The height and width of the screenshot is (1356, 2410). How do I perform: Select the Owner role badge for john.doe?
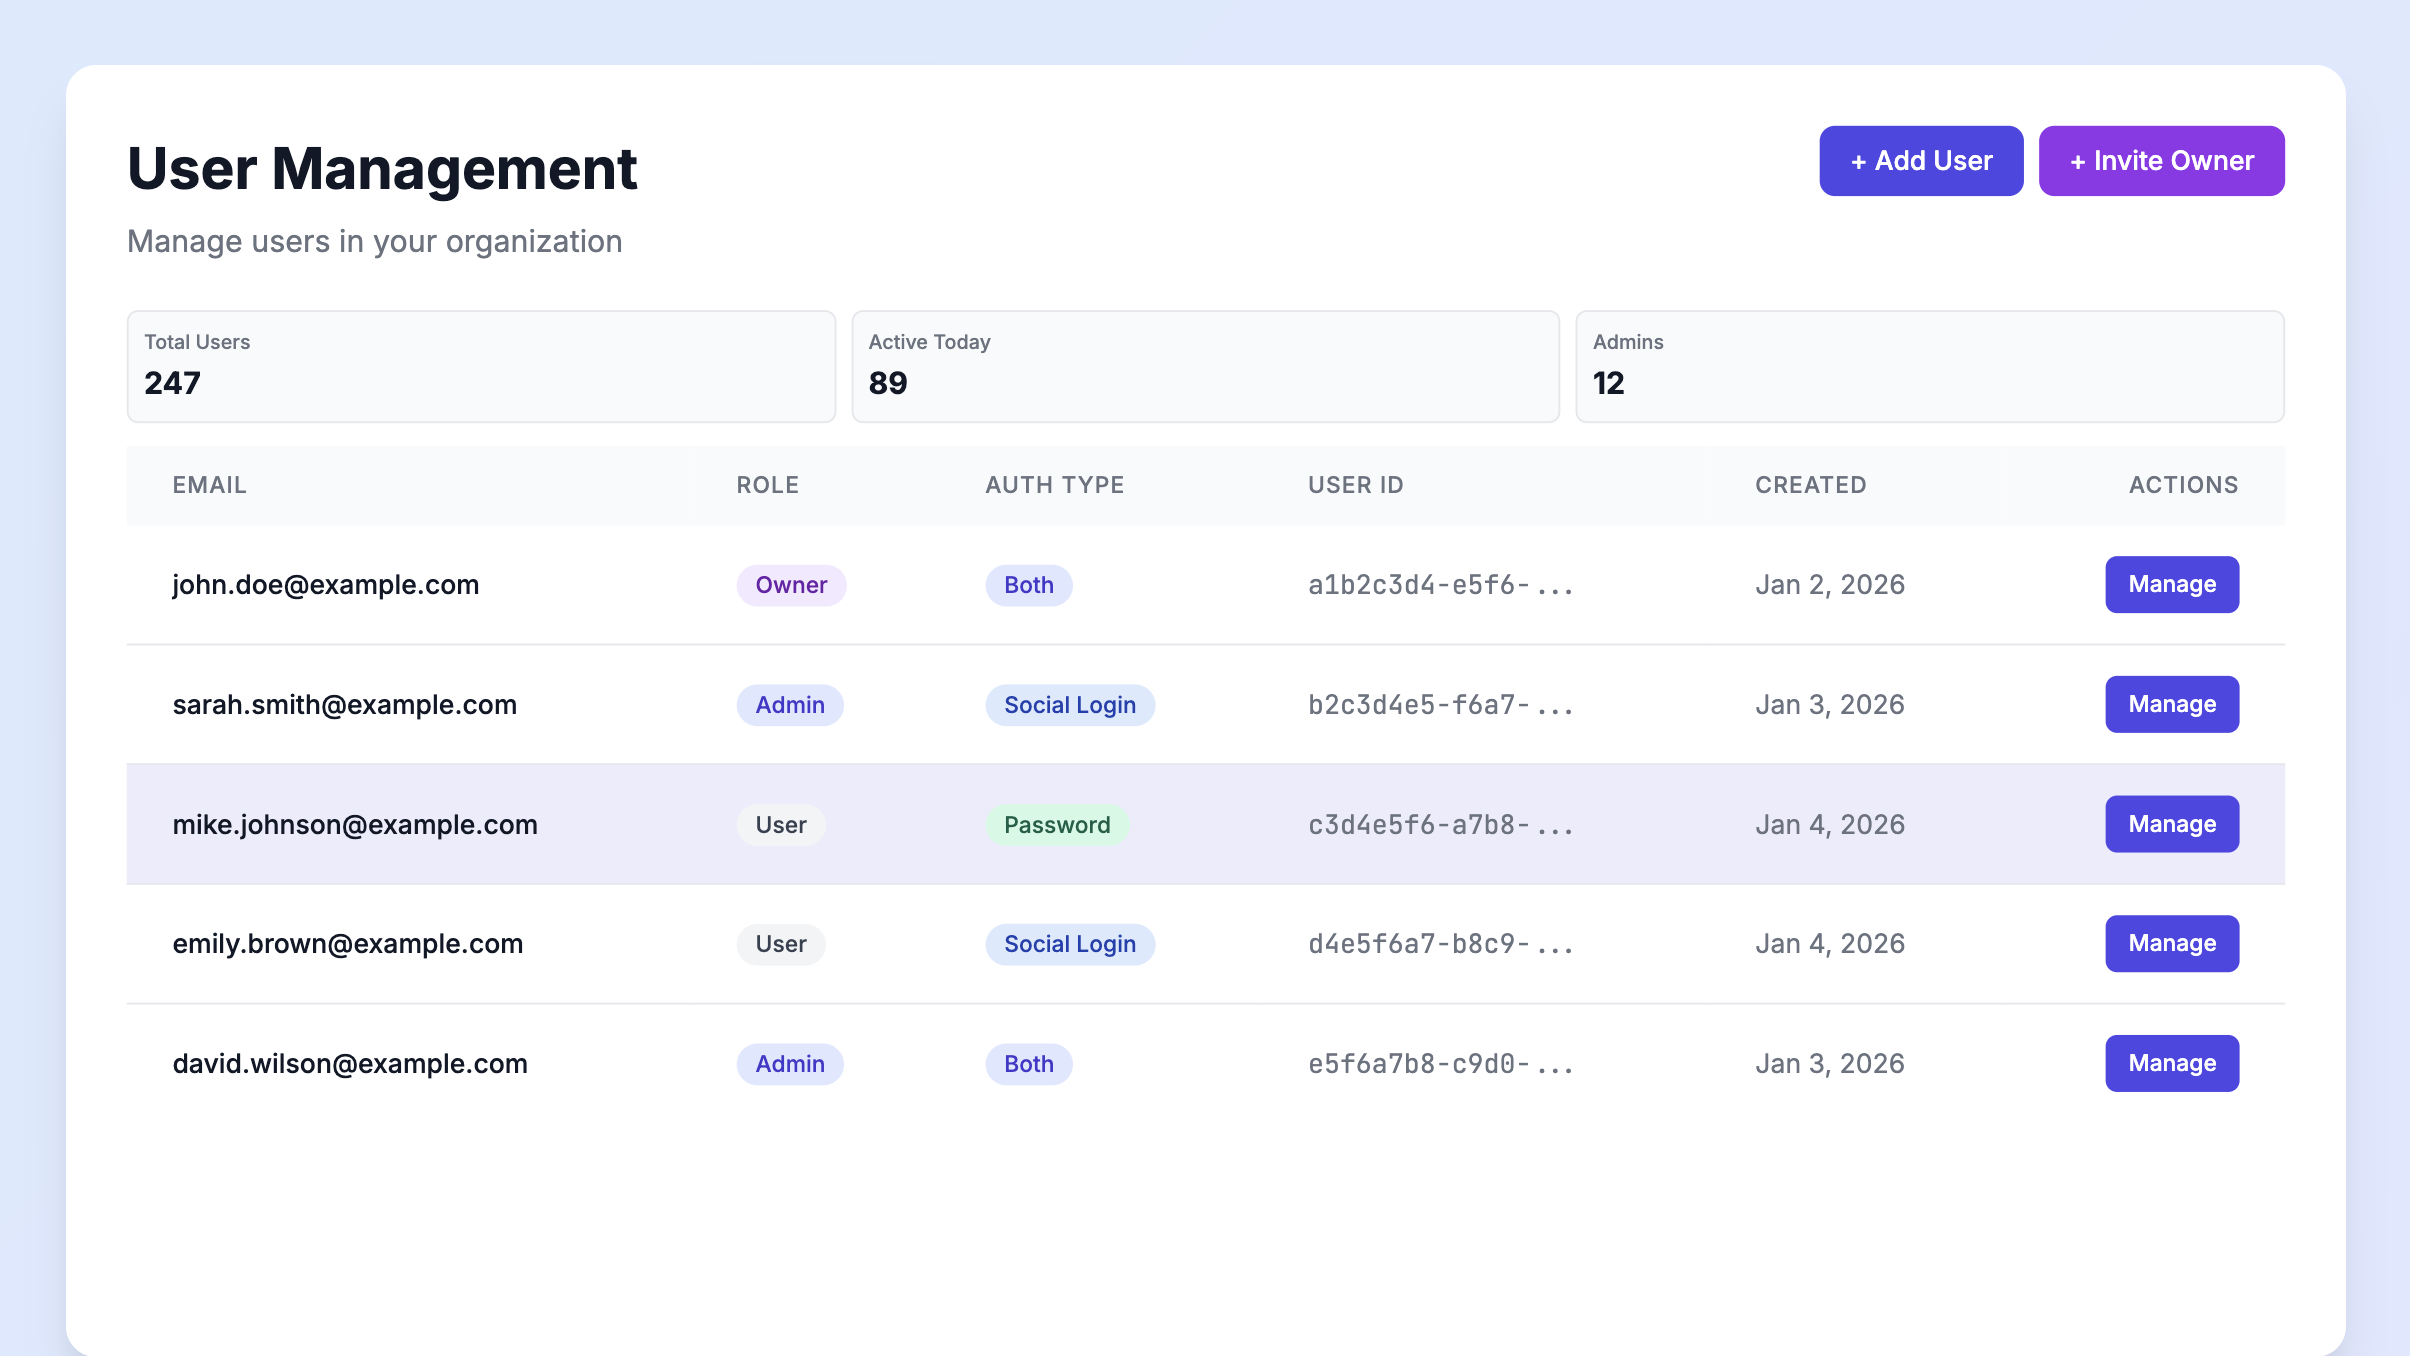[790, 584]
